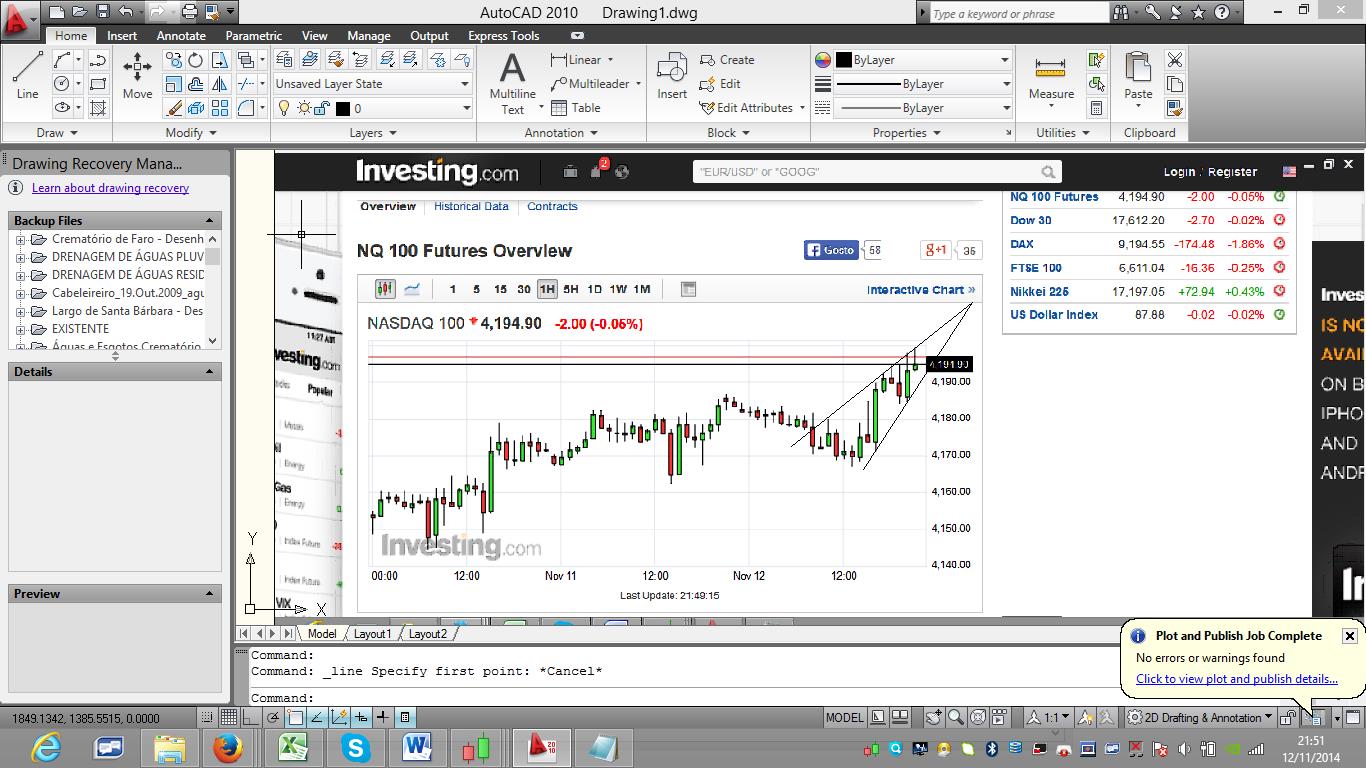Click to view plot and publish details
The image size is (1366, 768).
1236,679
